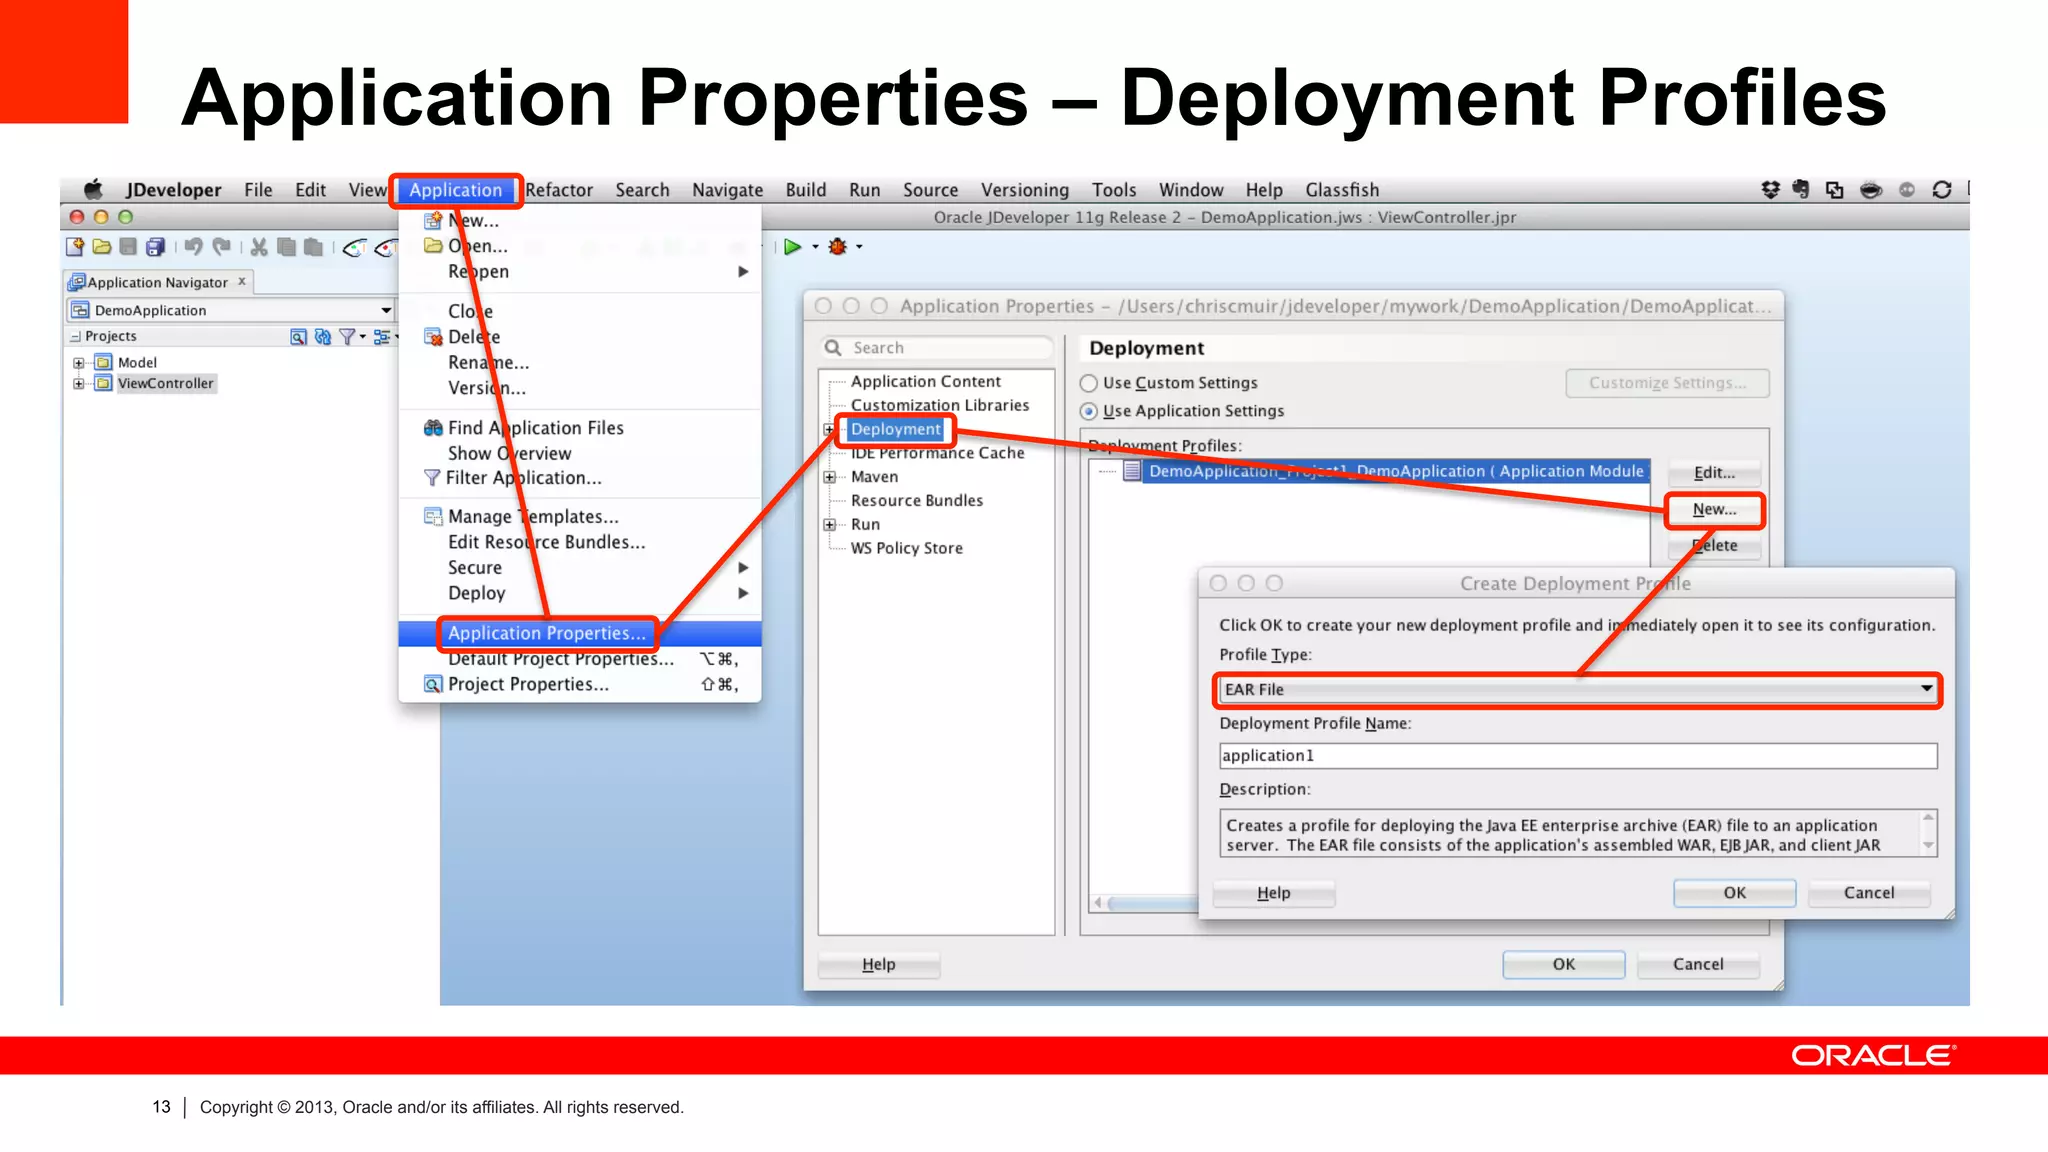This screenshot has width=2048, height=1152.
Task: Open the DemoApplication selector dropdown
Action: point(386,311)
